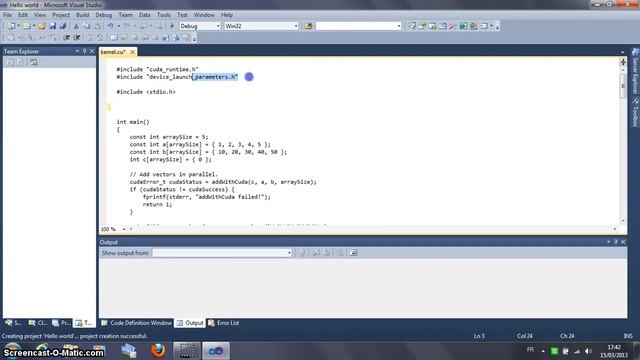This screenshot has width=640, height=360.
Task: Switch to the Code Definition Window tab
Action: click(137, 323)
